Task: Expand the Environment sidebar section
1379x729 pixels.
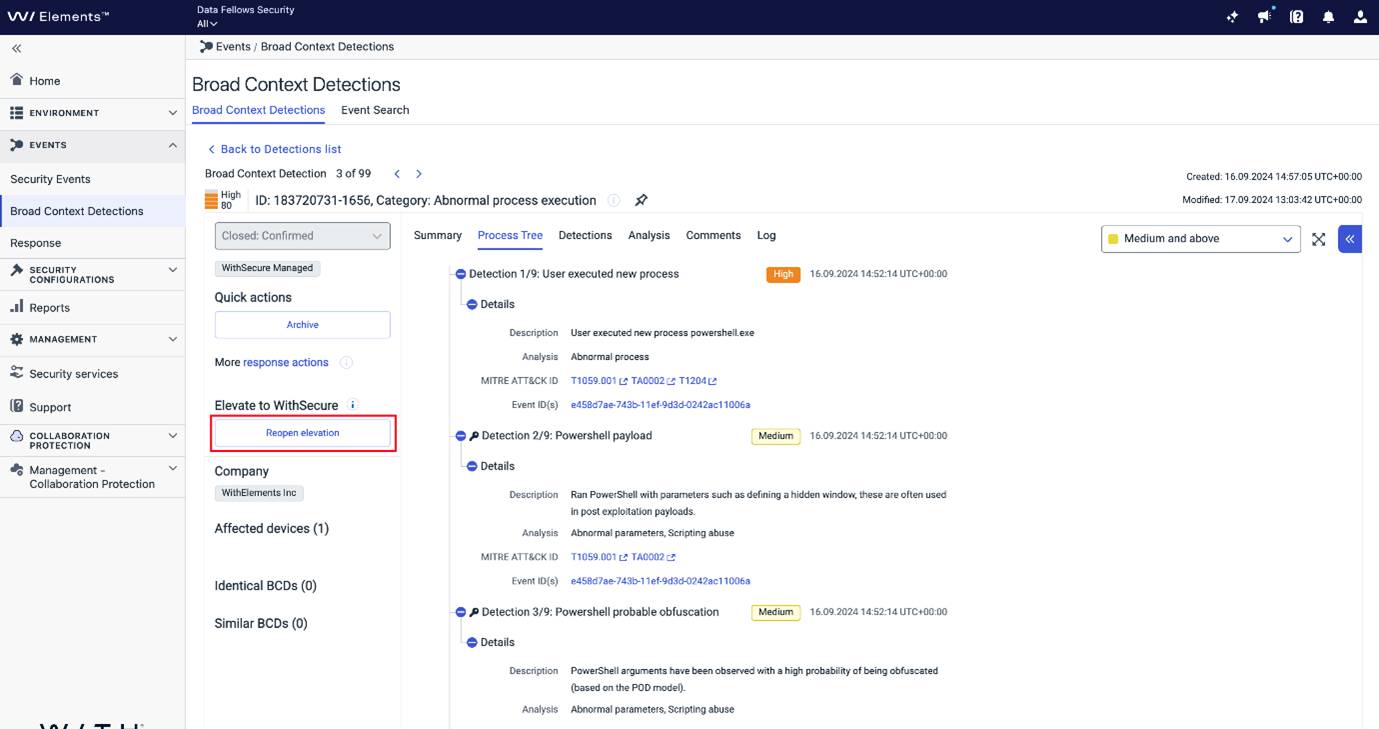Action: [92, 113]
